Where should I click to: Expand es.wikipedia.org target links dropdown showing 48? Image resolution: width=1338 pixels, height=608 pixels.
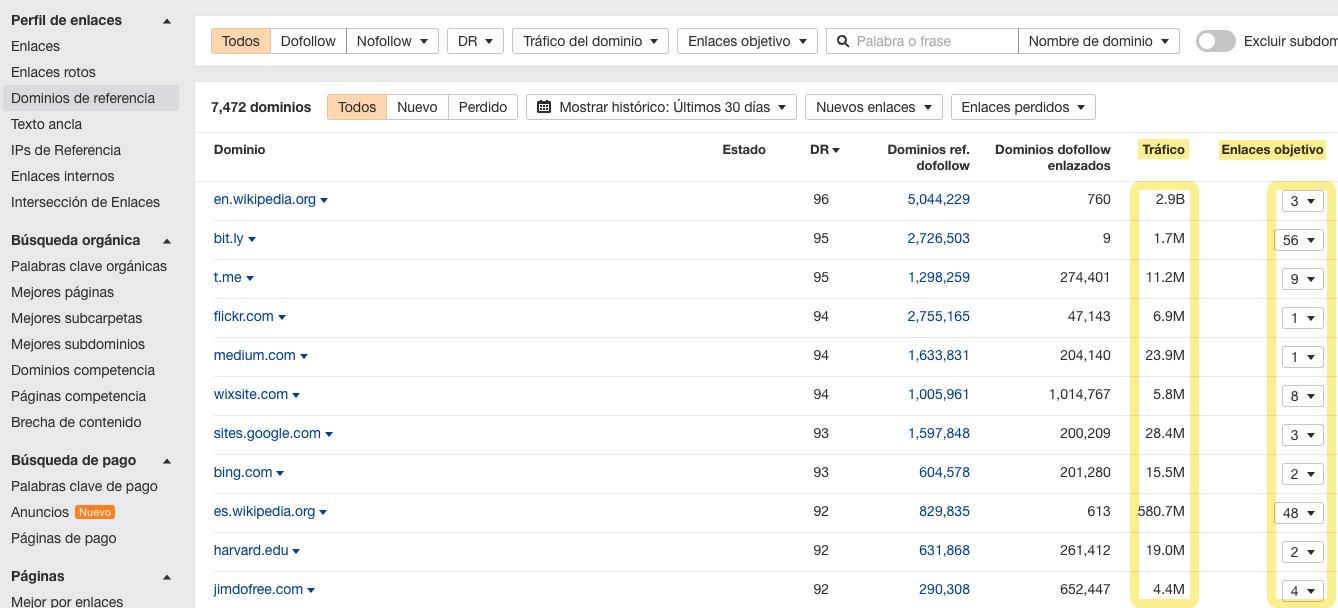pos(1298,513)
